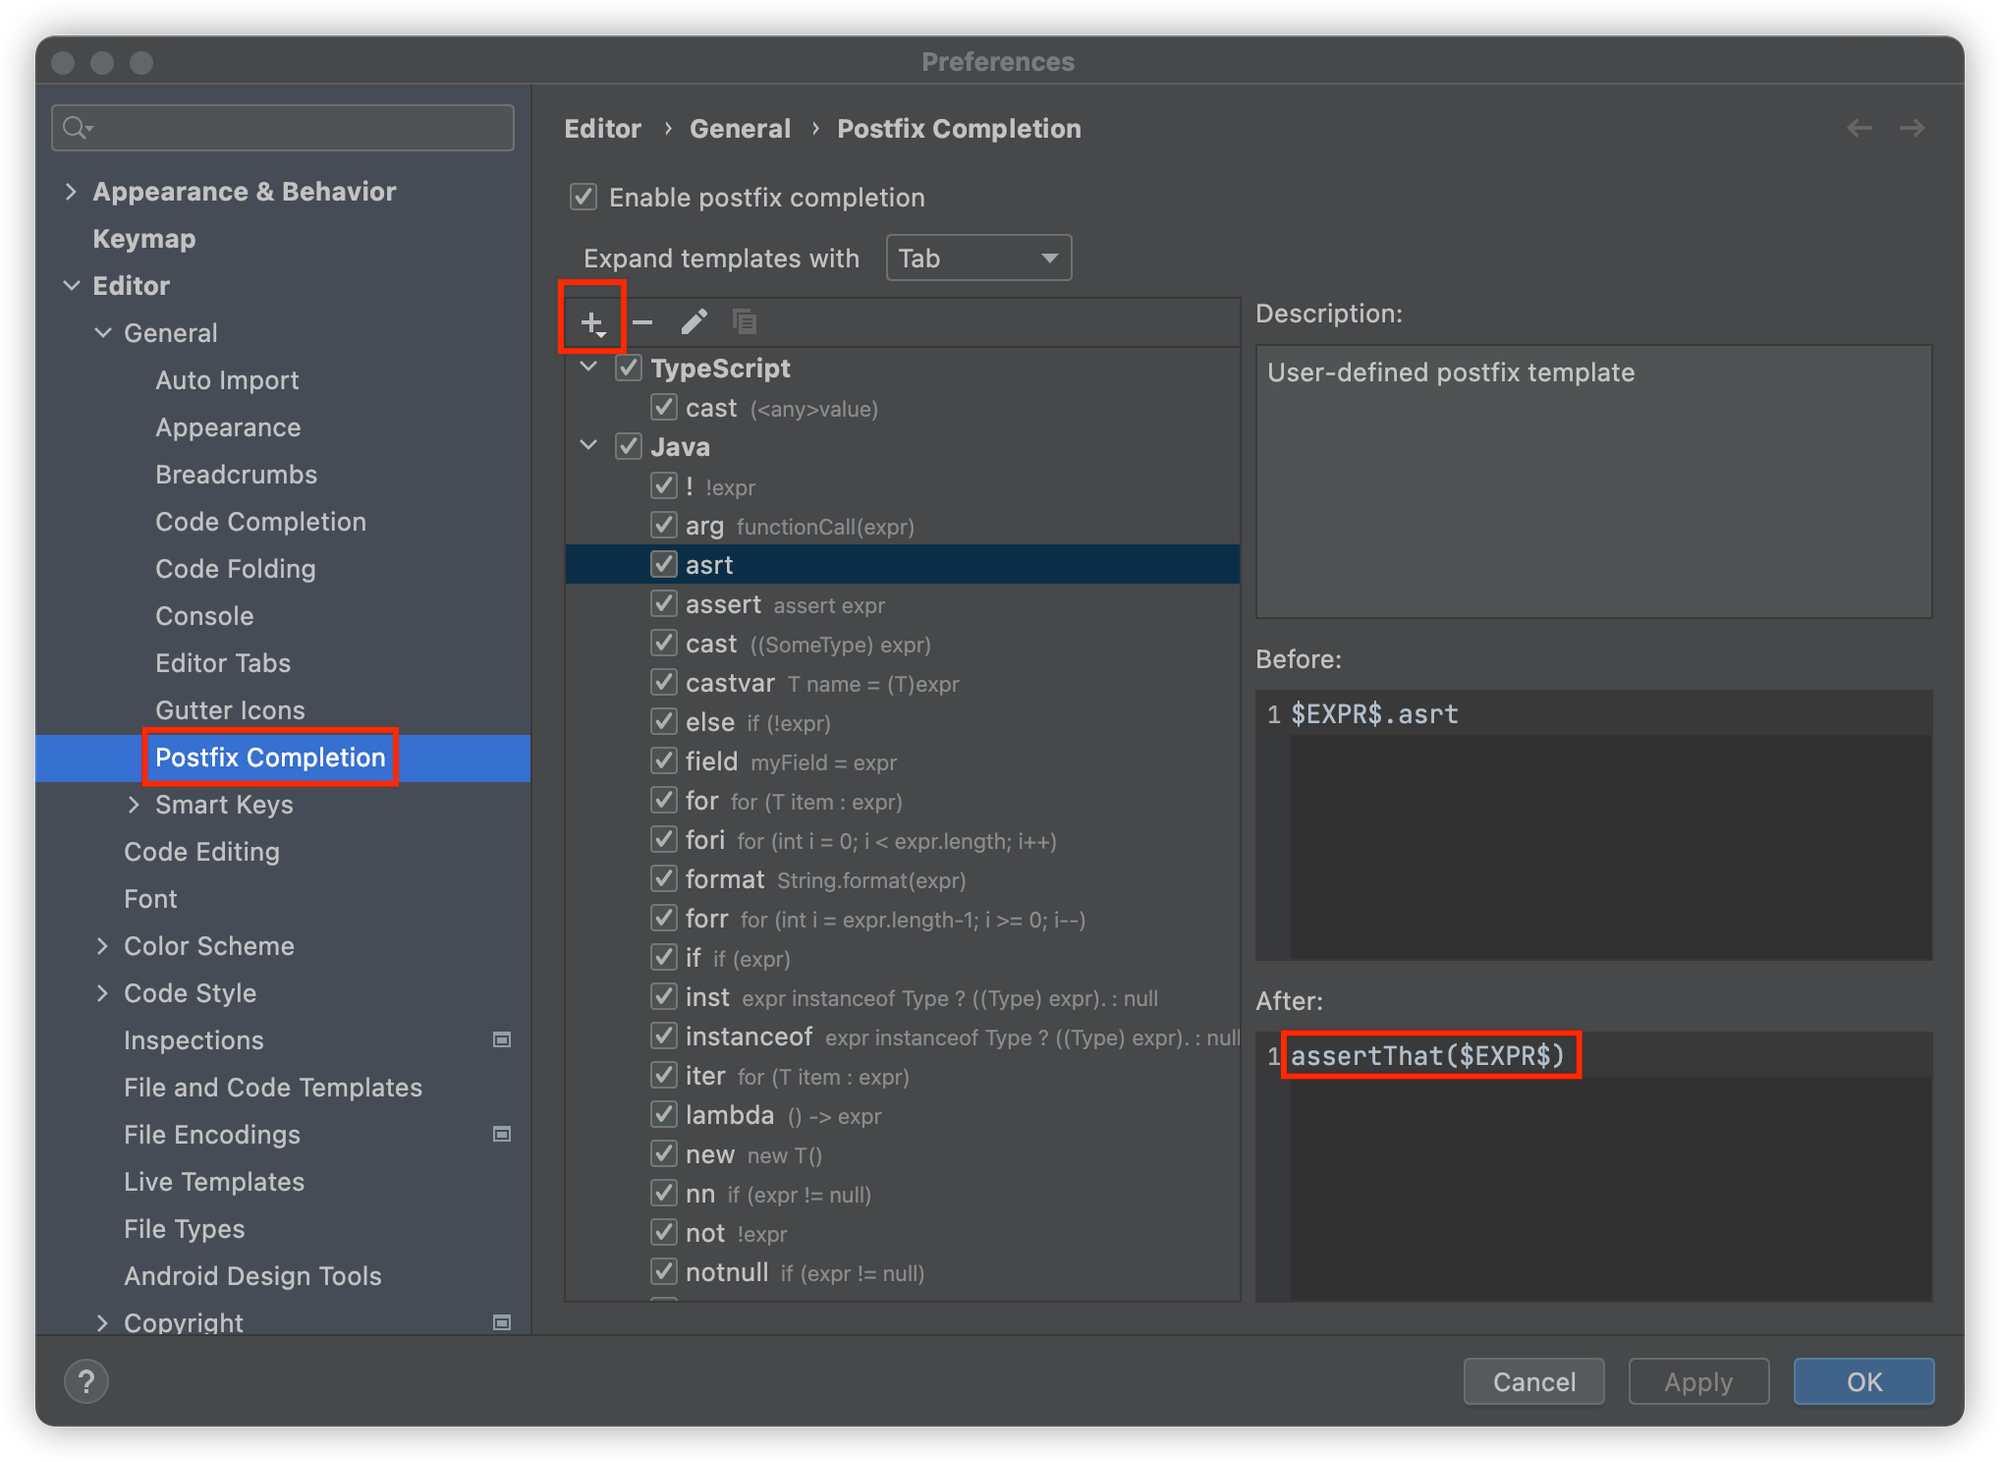Screen dimensions: 2000x1462
Task: Toggle Enable postfix completion checkbox
Action: pyautogui.click(x=585, y=197)
